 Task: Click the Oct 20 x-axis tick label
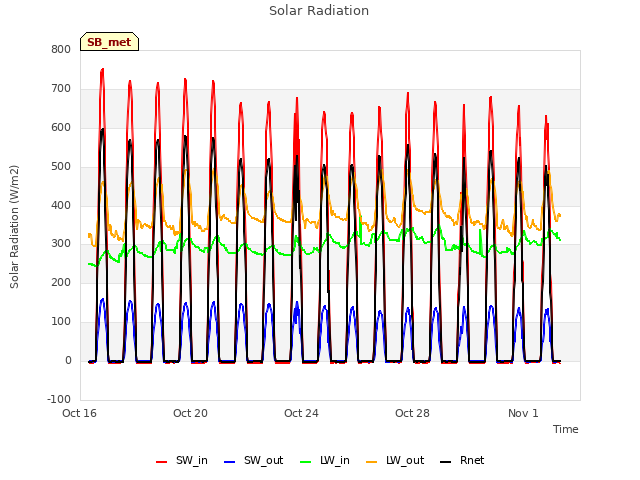pos(190,413)
